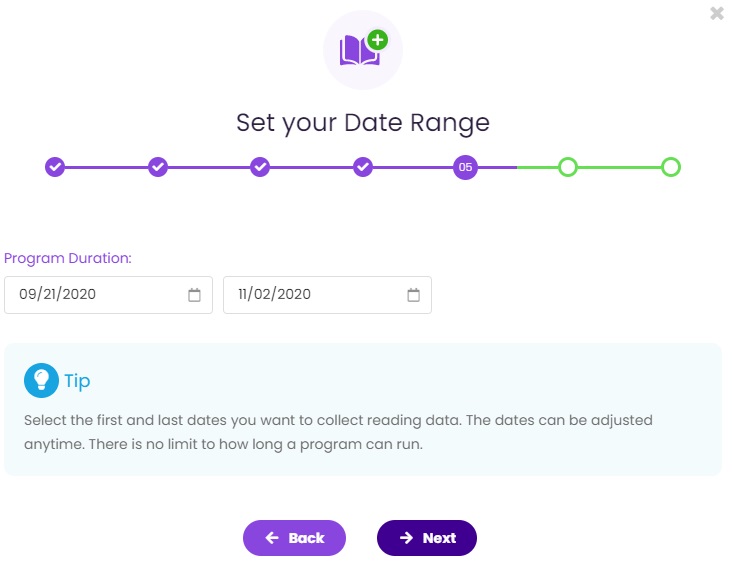Go back with the Back button
This screenshot has height=569, width=733.
click(x=294, y=538)
